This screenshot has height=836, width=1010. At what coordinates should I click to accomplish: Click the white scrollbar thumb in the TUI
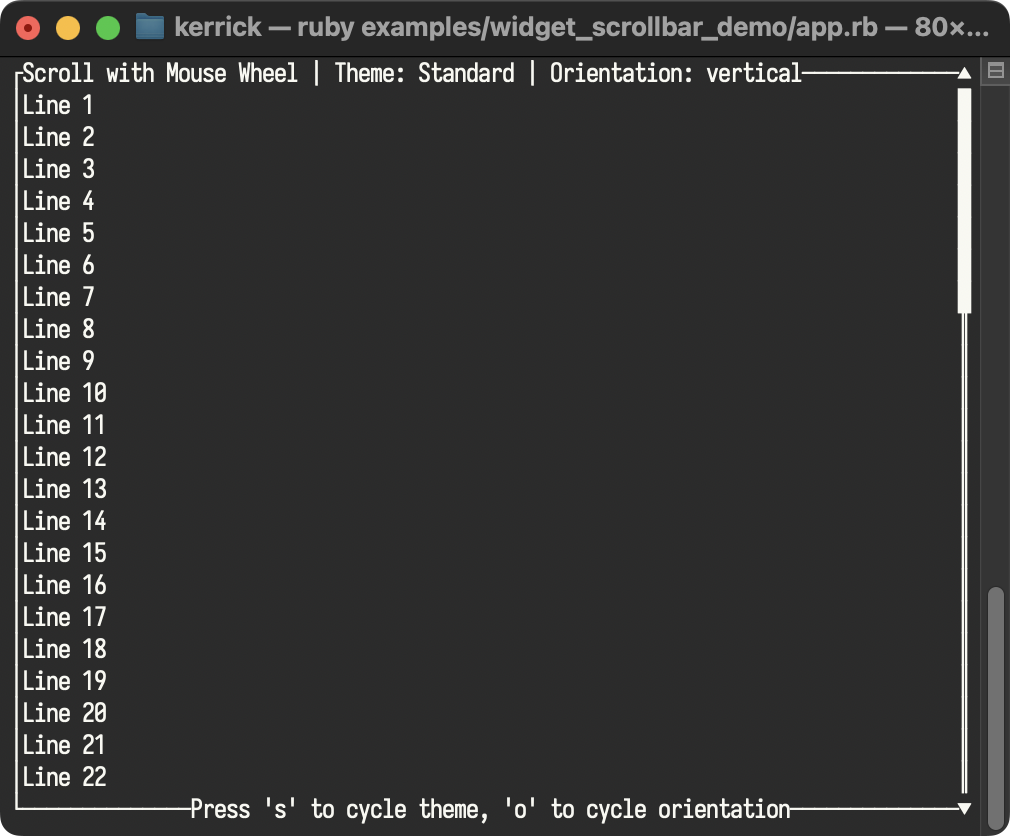pos(964,201)
